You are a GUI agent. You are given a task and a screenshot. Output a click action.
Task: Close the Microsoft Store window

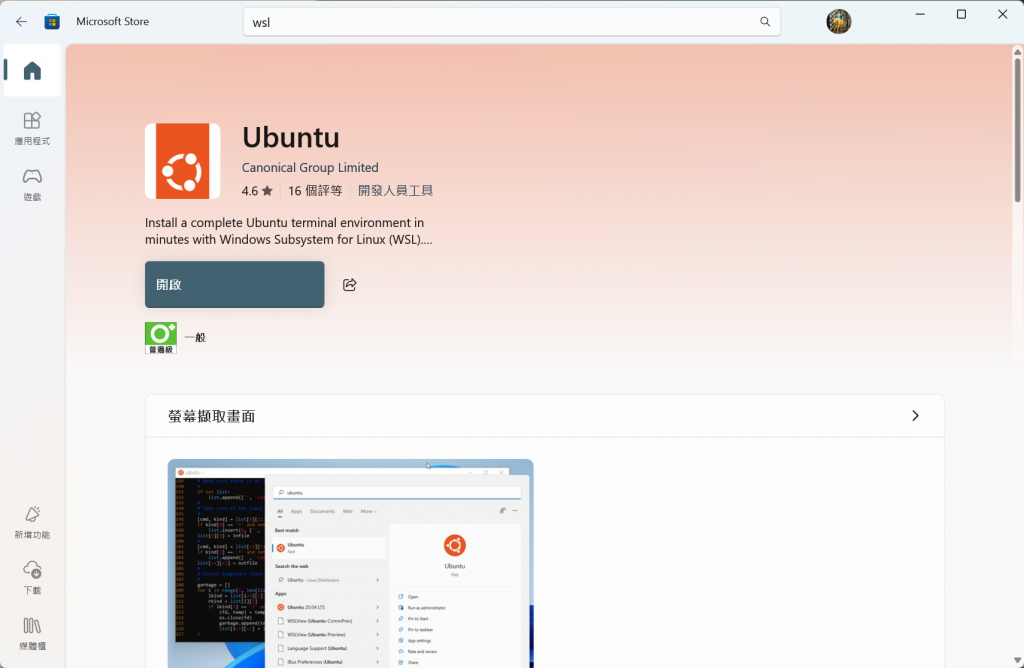coord(1002,14)
